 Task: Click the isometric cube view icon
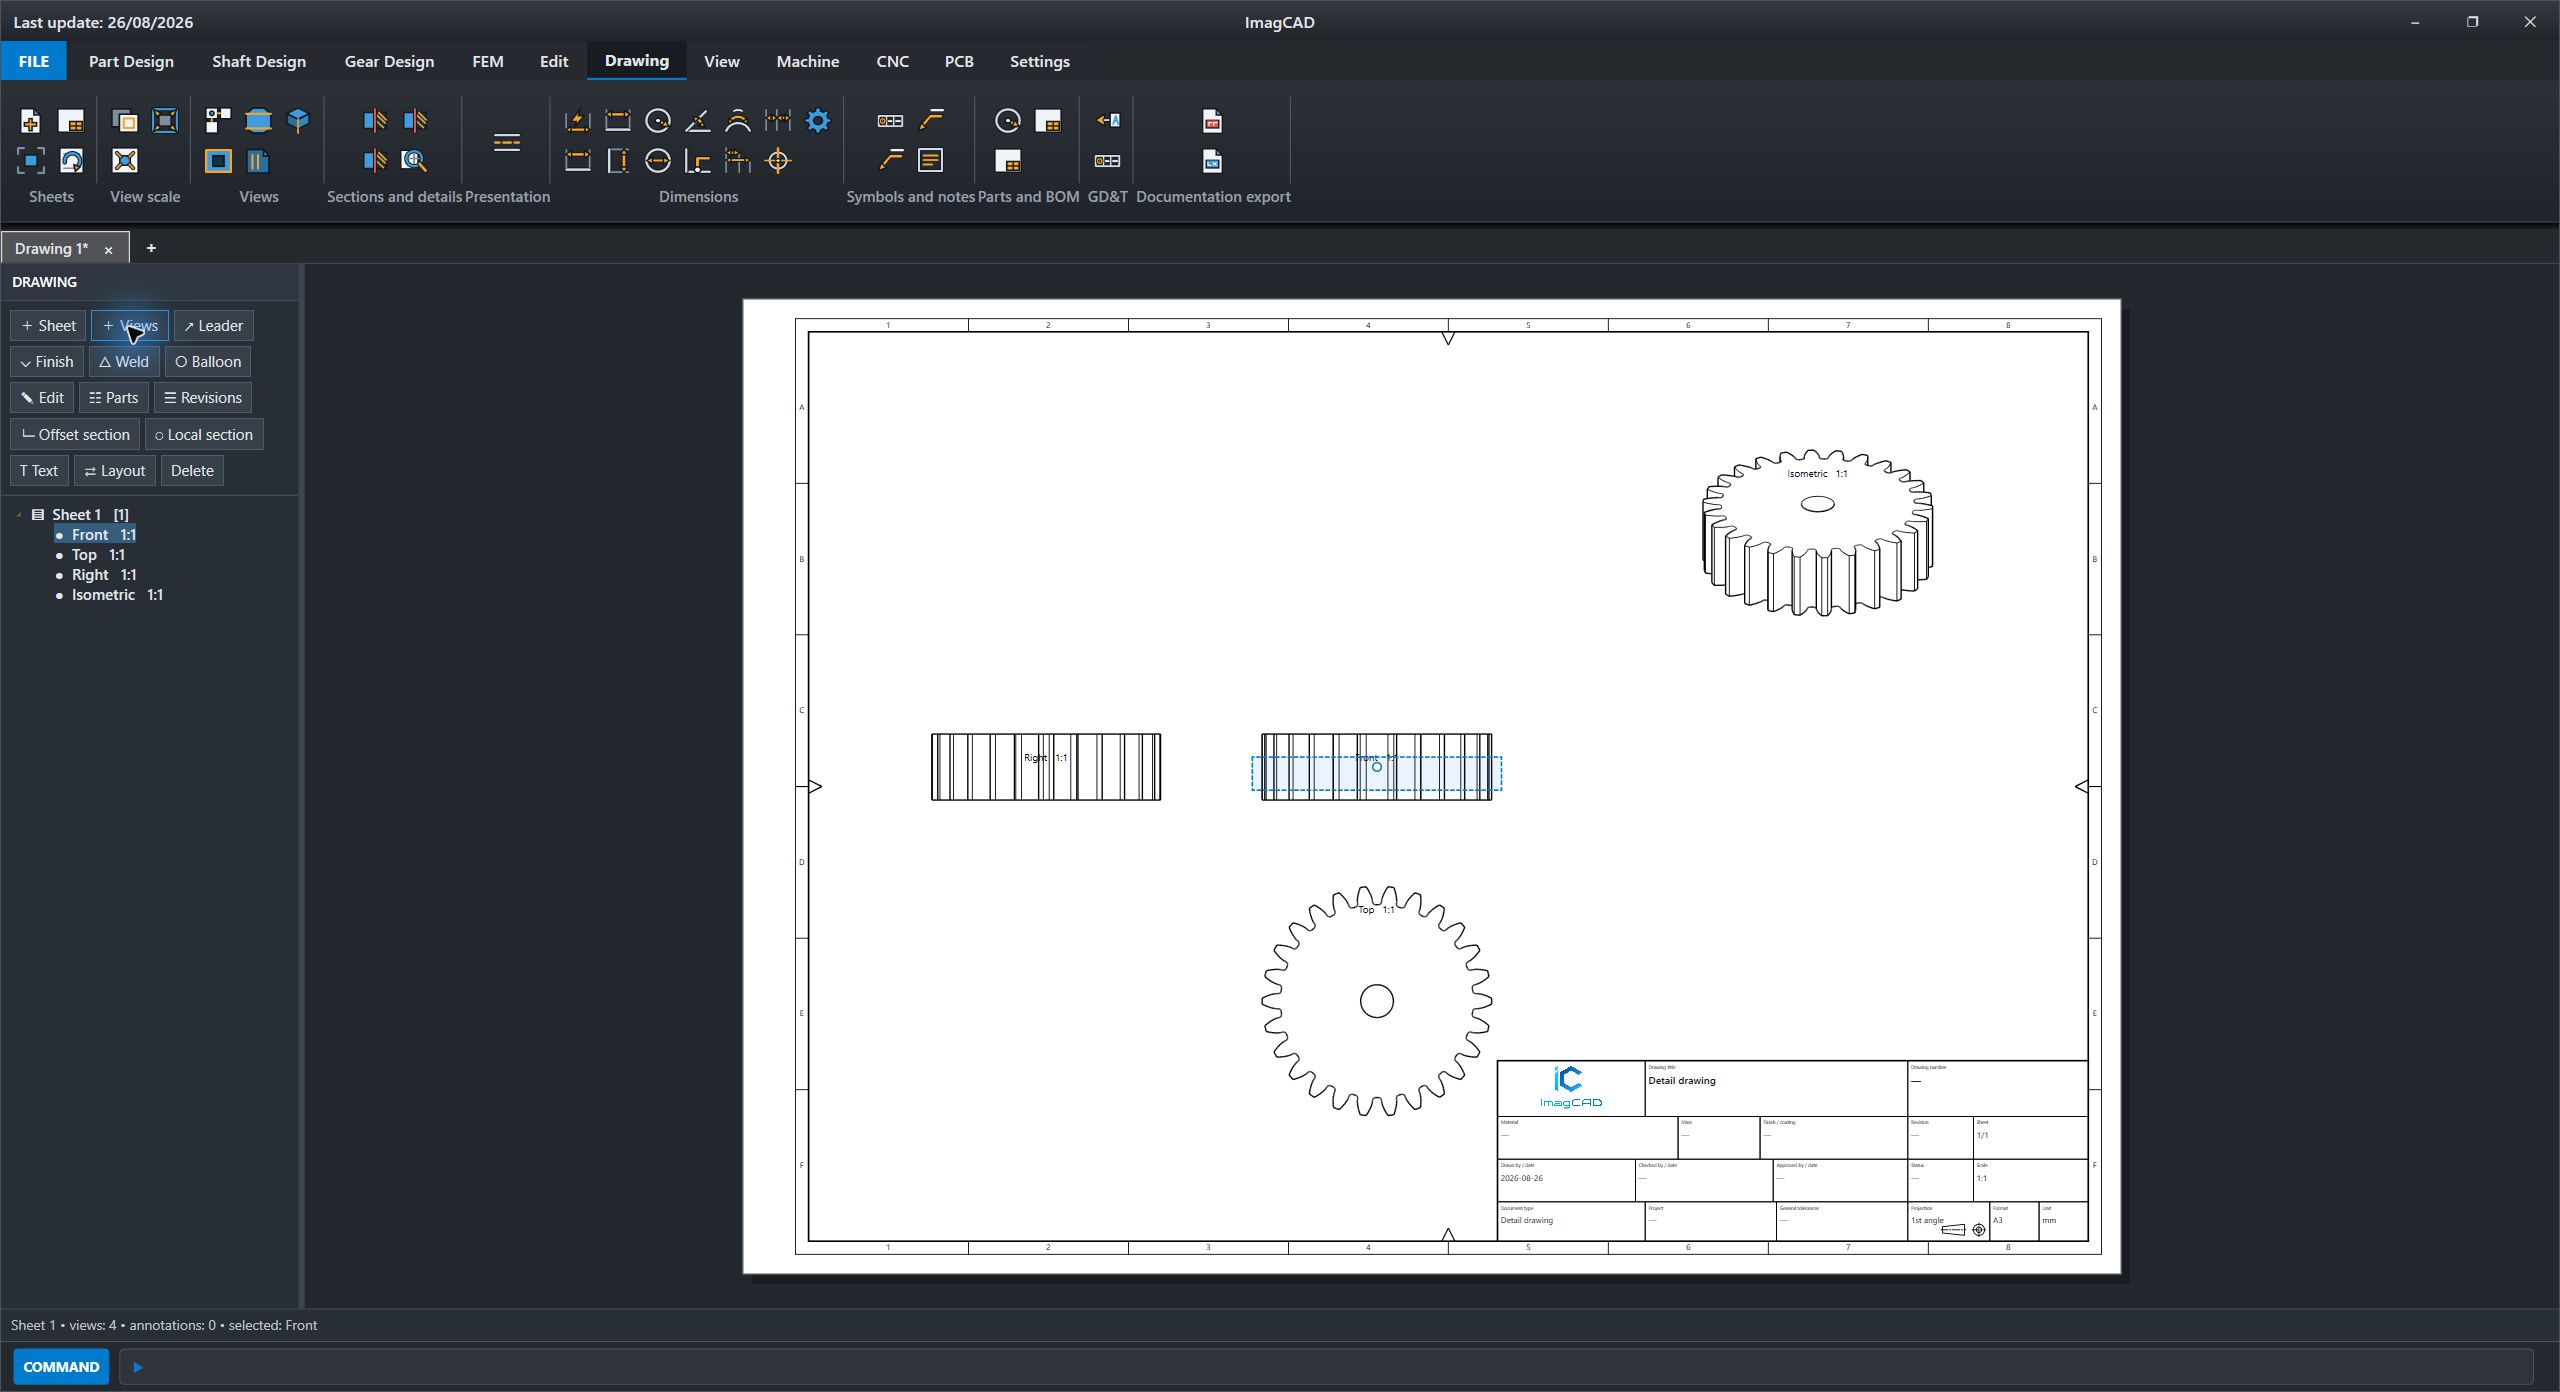pyautogui.click(x=298, y=121)
